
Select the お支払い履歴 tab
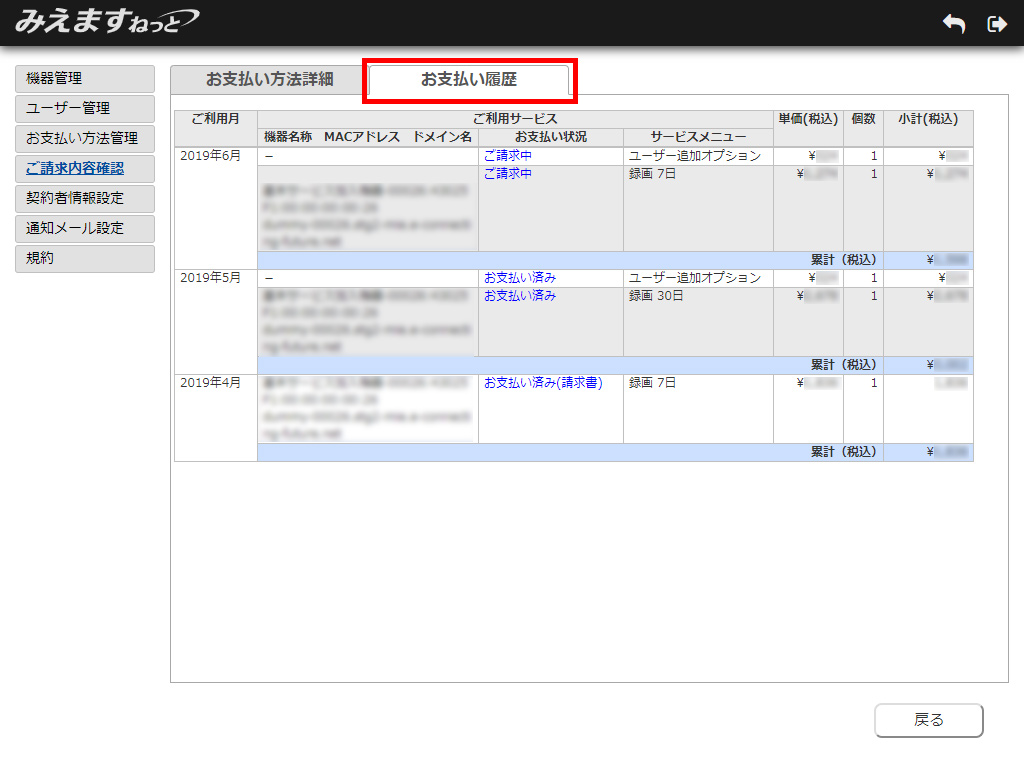tap(469, 80)
